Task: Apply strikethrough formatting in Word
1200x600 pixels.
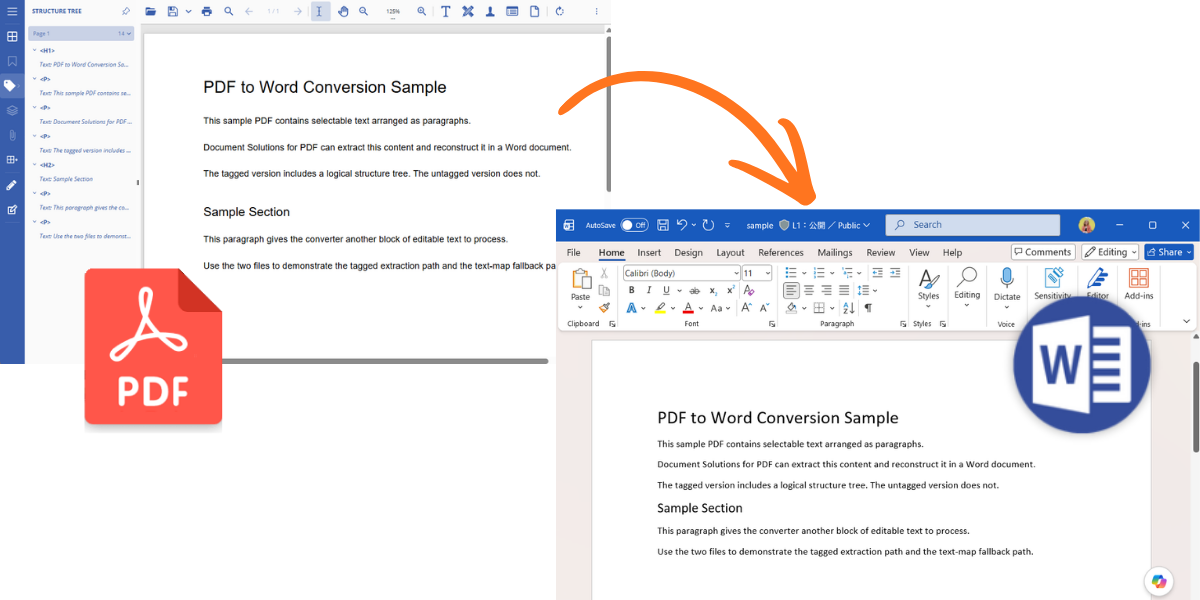Action: [x=694, y=291]
